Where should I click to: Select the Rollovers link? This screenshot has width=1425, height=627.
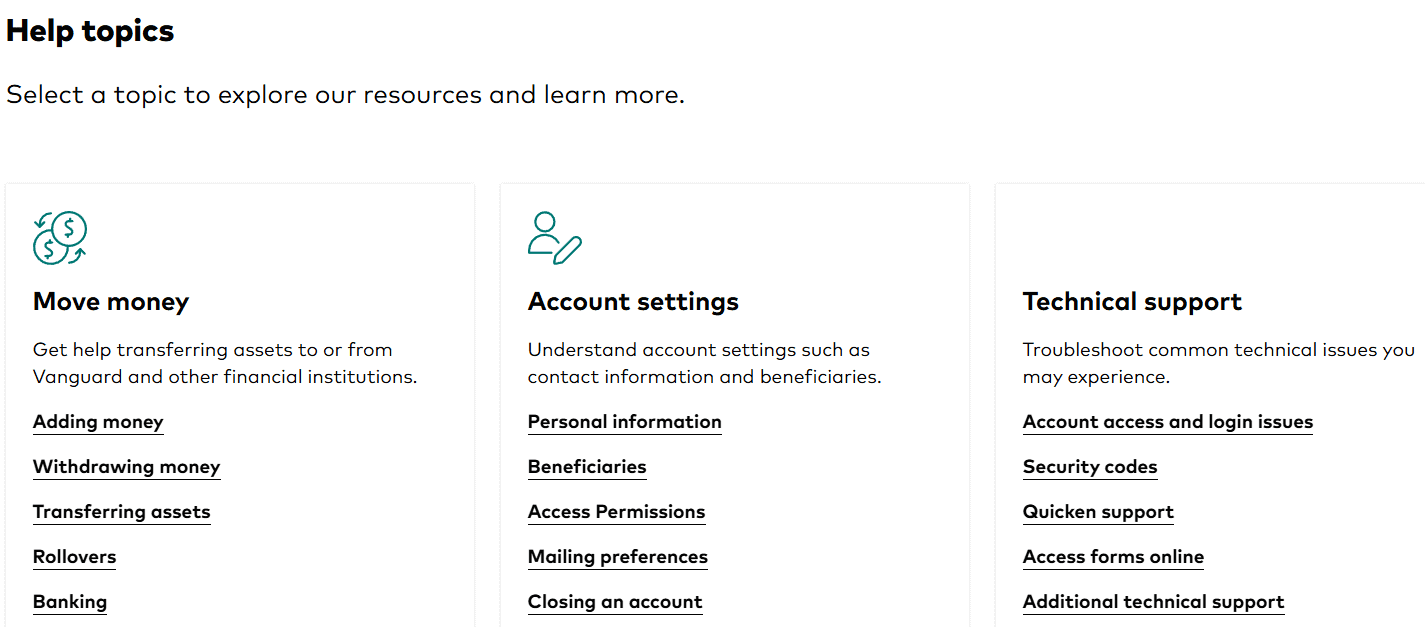click(74, 557)
